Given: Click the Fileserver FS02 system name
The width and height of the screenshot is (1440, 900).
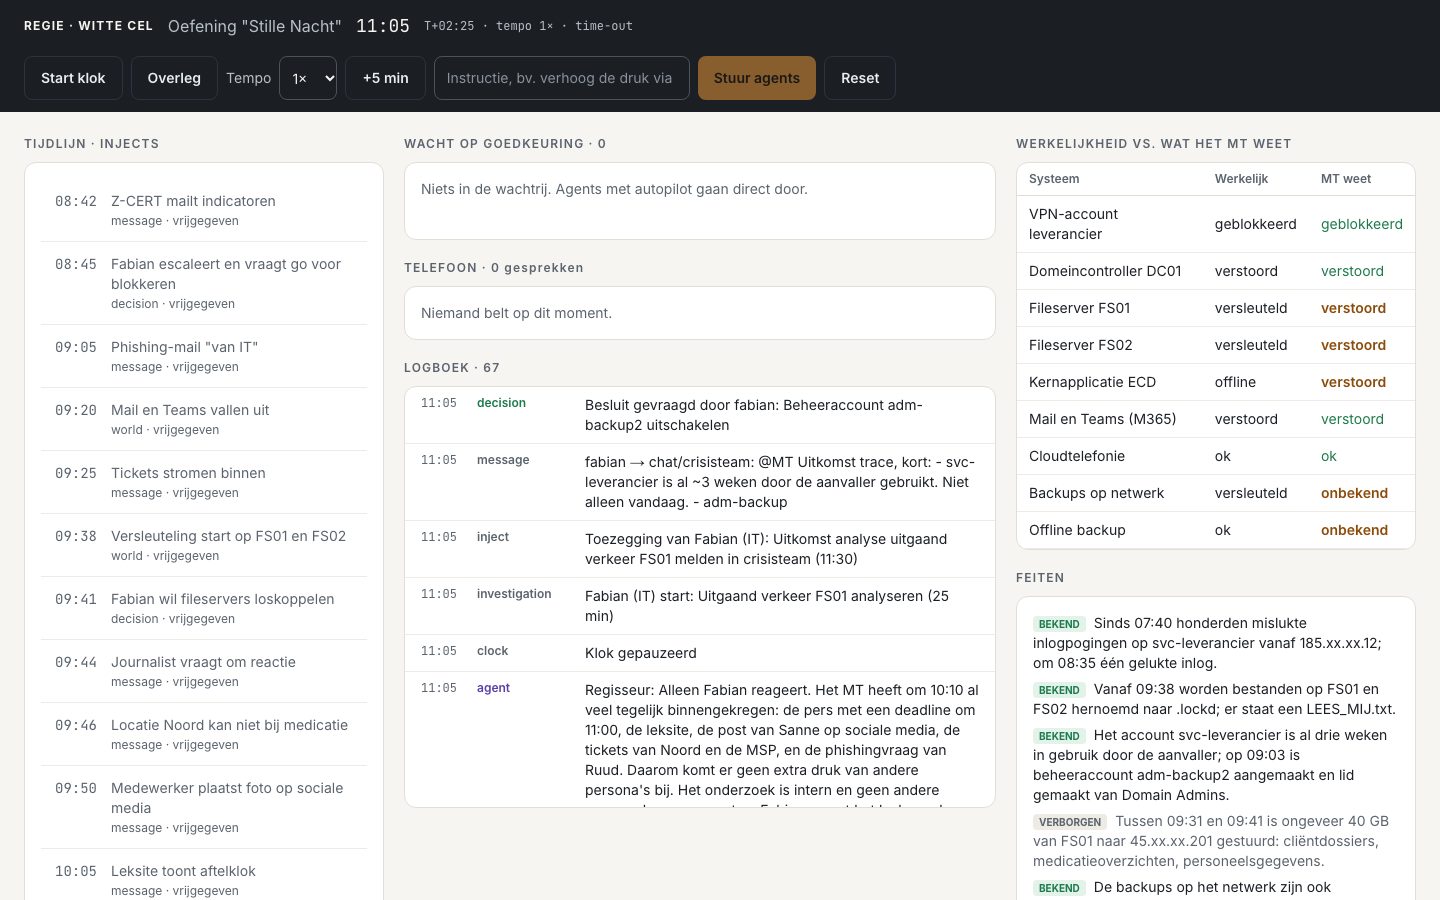Looking at the screenshot, I should tap(1080, 345).
